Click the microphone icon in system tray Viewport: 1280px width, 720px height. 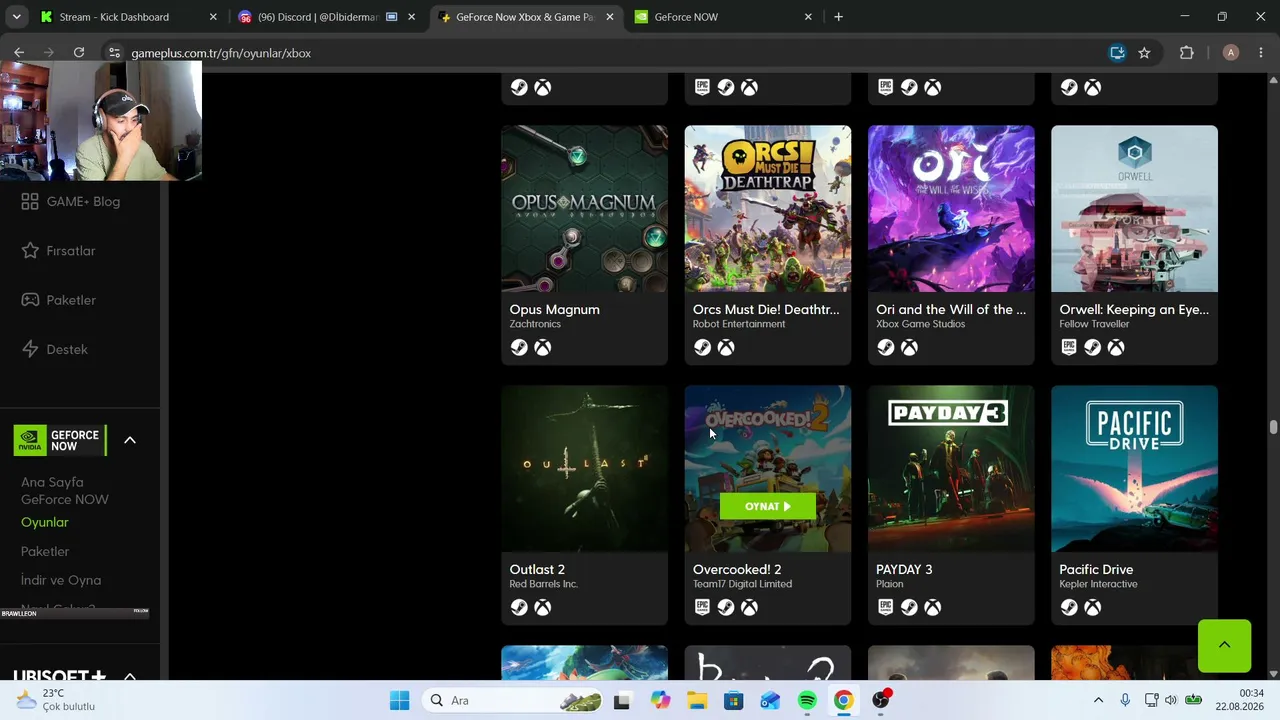pos(1125,700)
